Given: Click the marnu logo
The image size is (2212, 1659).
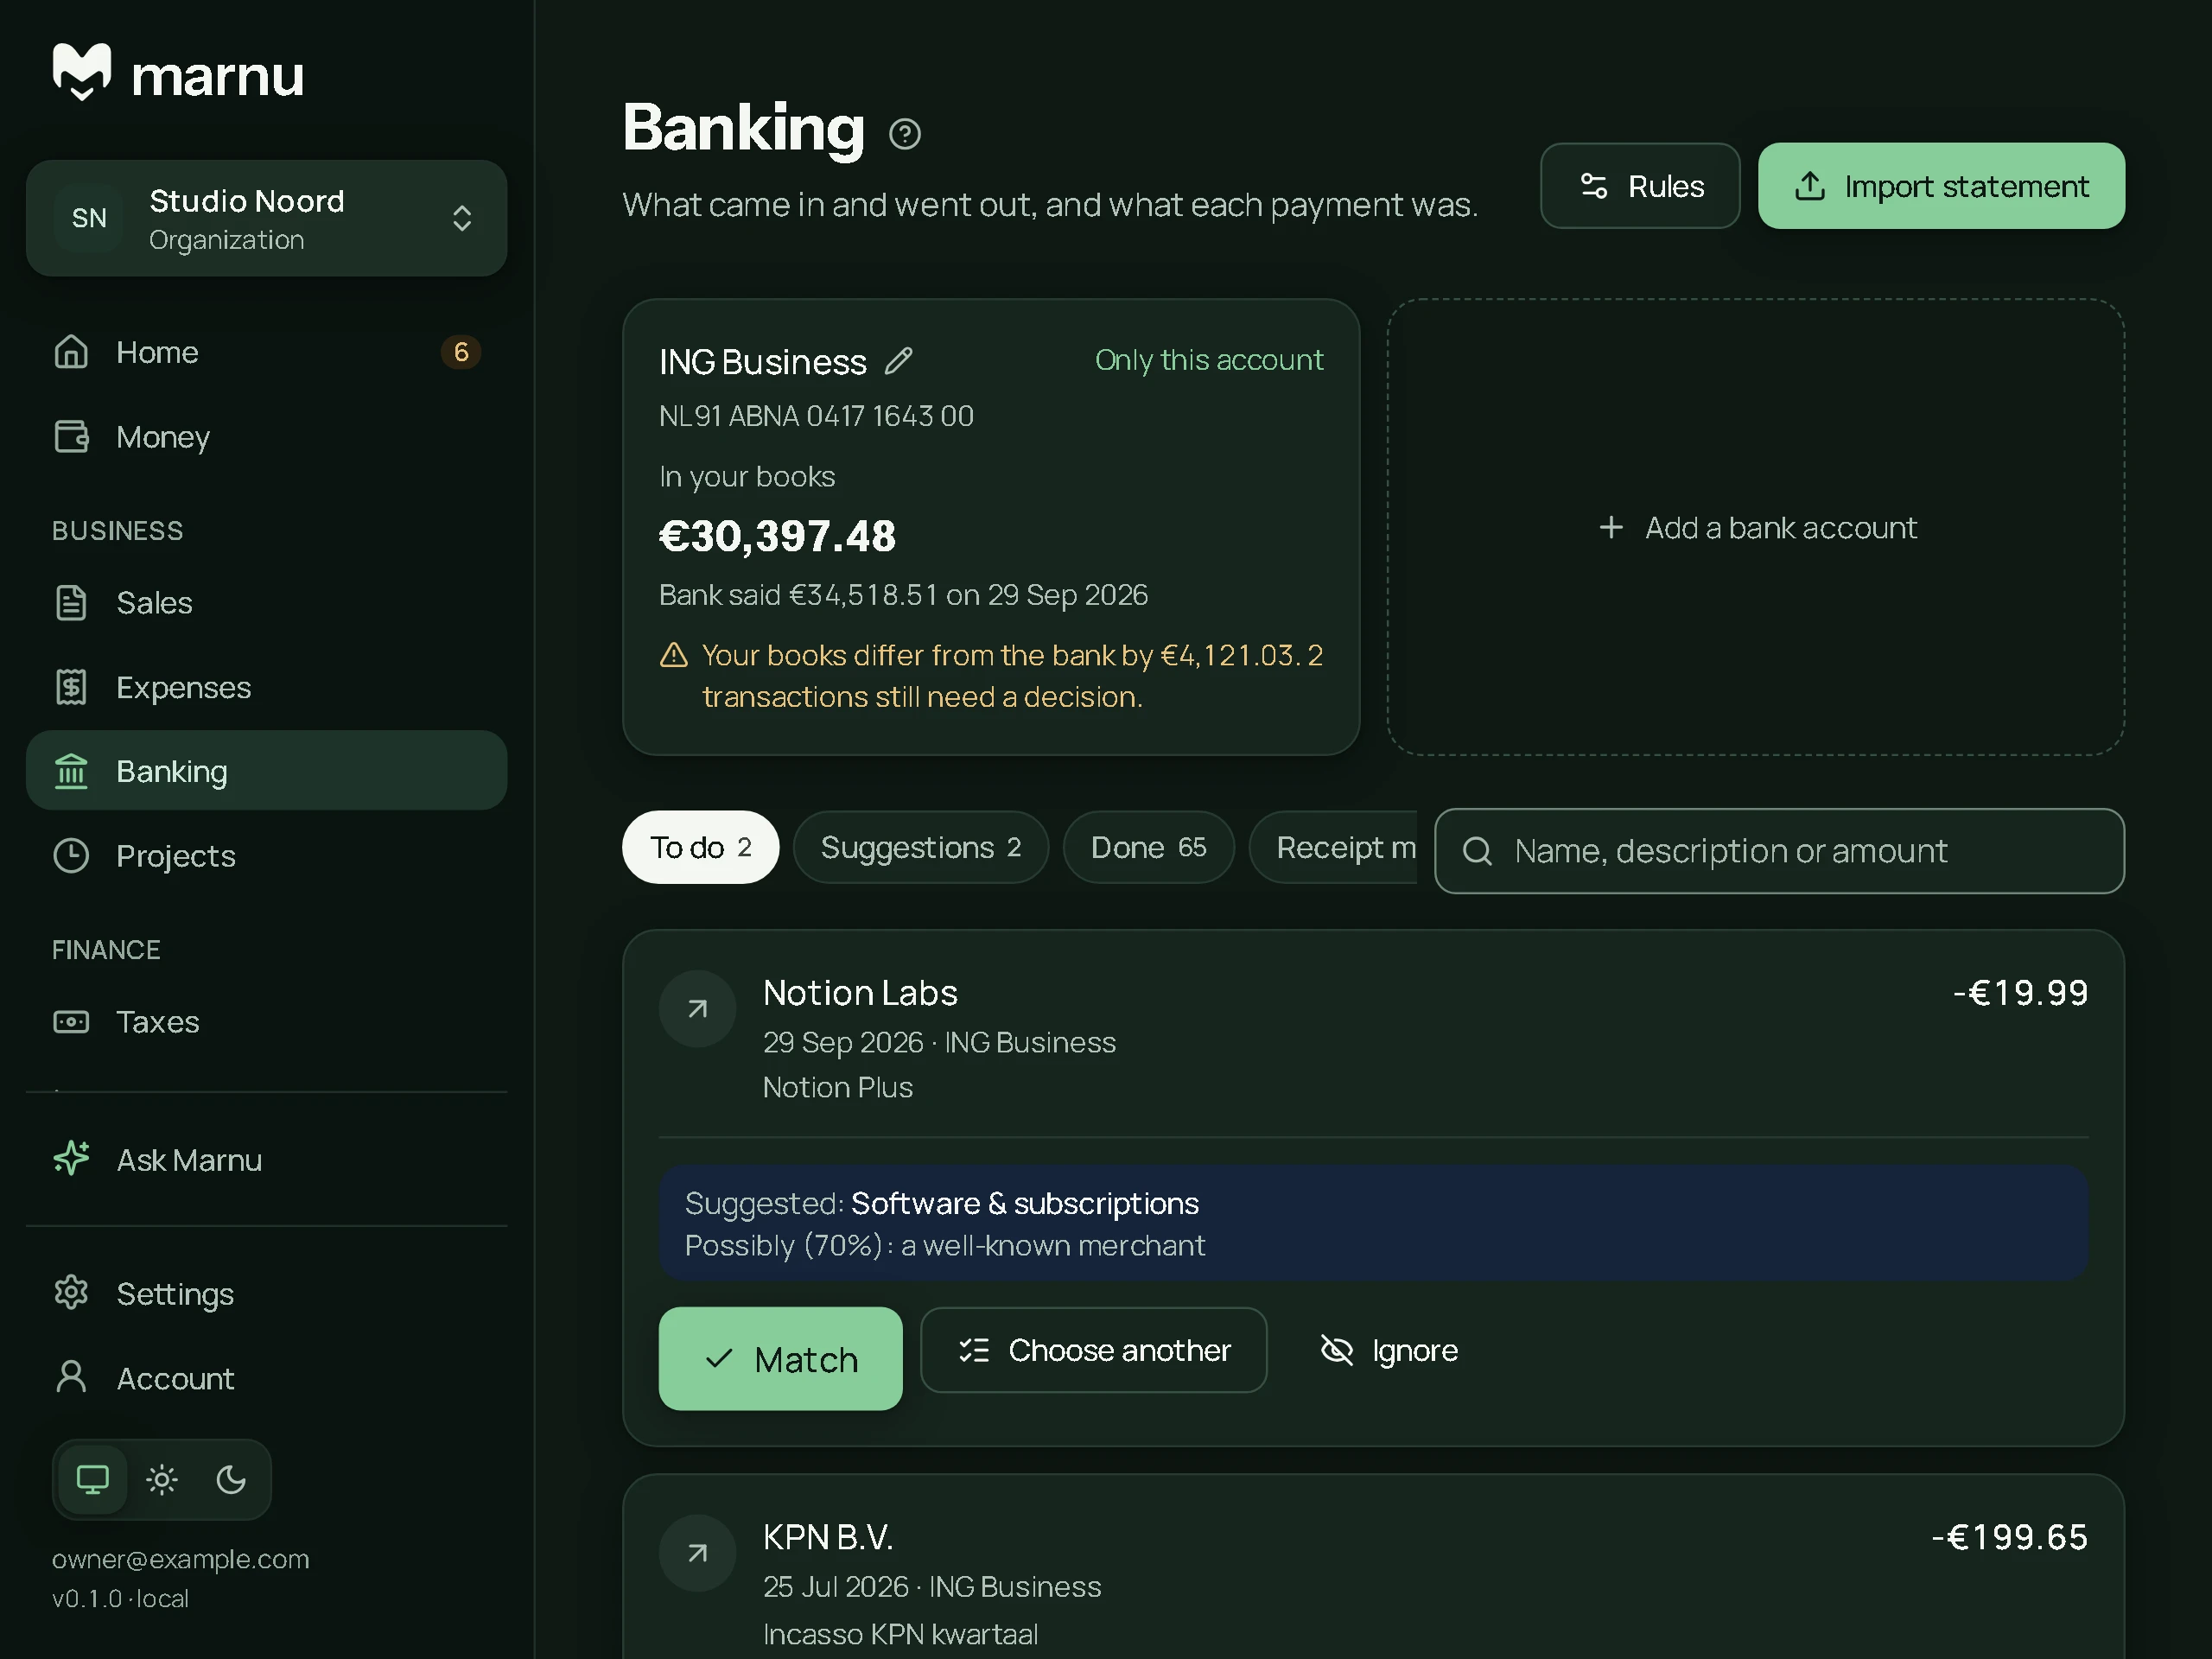Looking at the screenshot, I should [178, 73].
